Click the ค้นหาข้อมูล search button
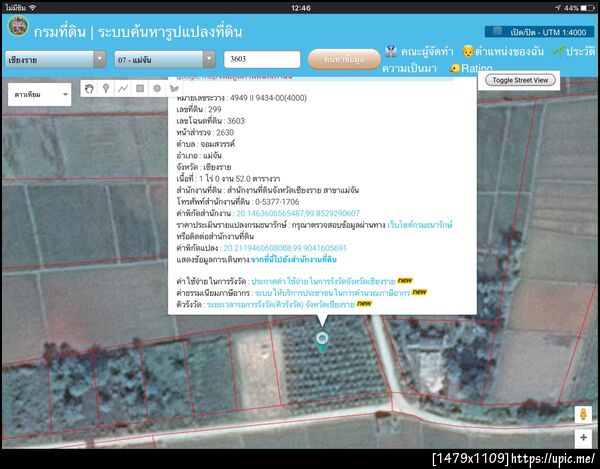600x469 pixels. pos(344,59)
